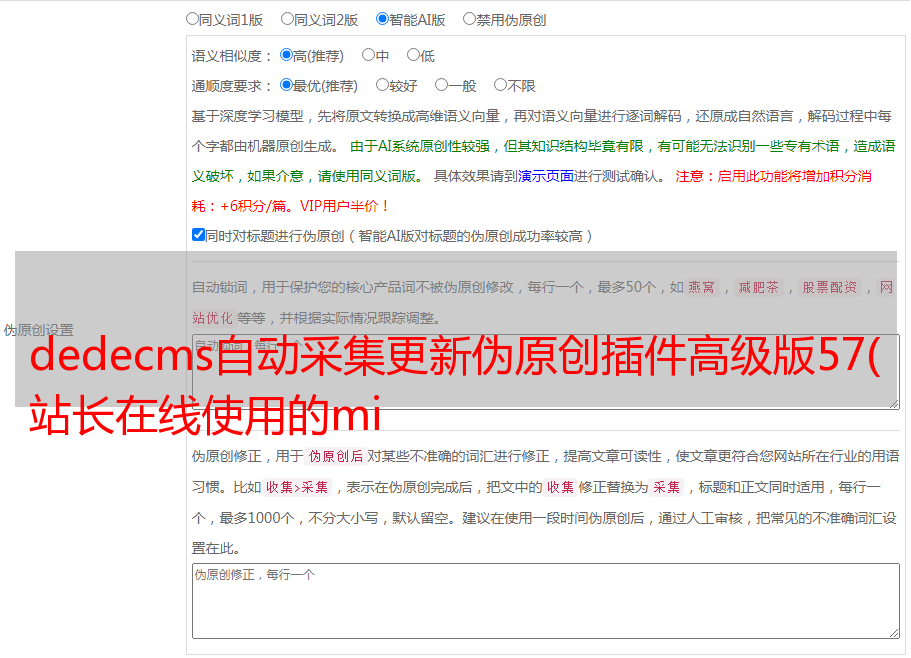
Task: Set 语义相似度 to 低
Action: [x=413, y=55]
